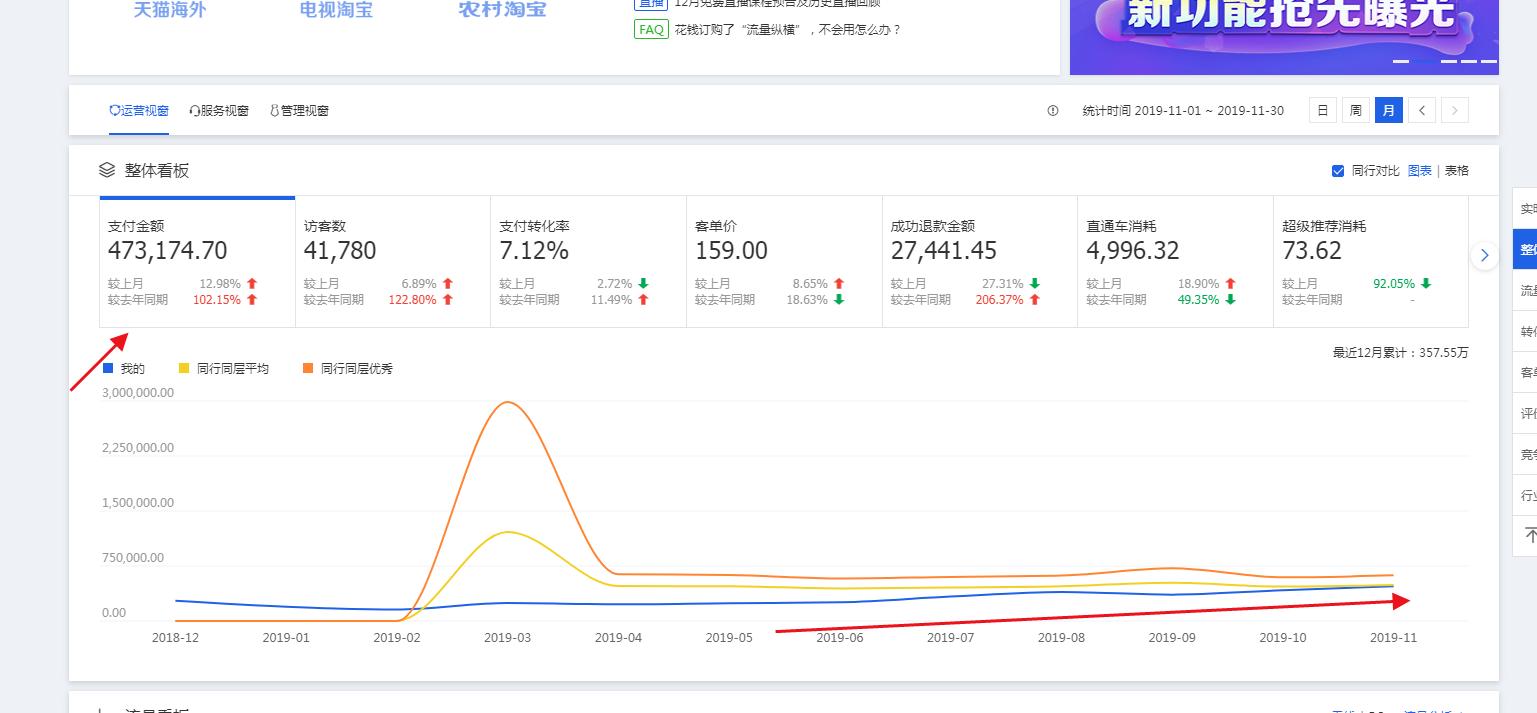This screenshot has height=713, width=1537.
Task: Switch statistics period to 周
Action: (1355, 111)
